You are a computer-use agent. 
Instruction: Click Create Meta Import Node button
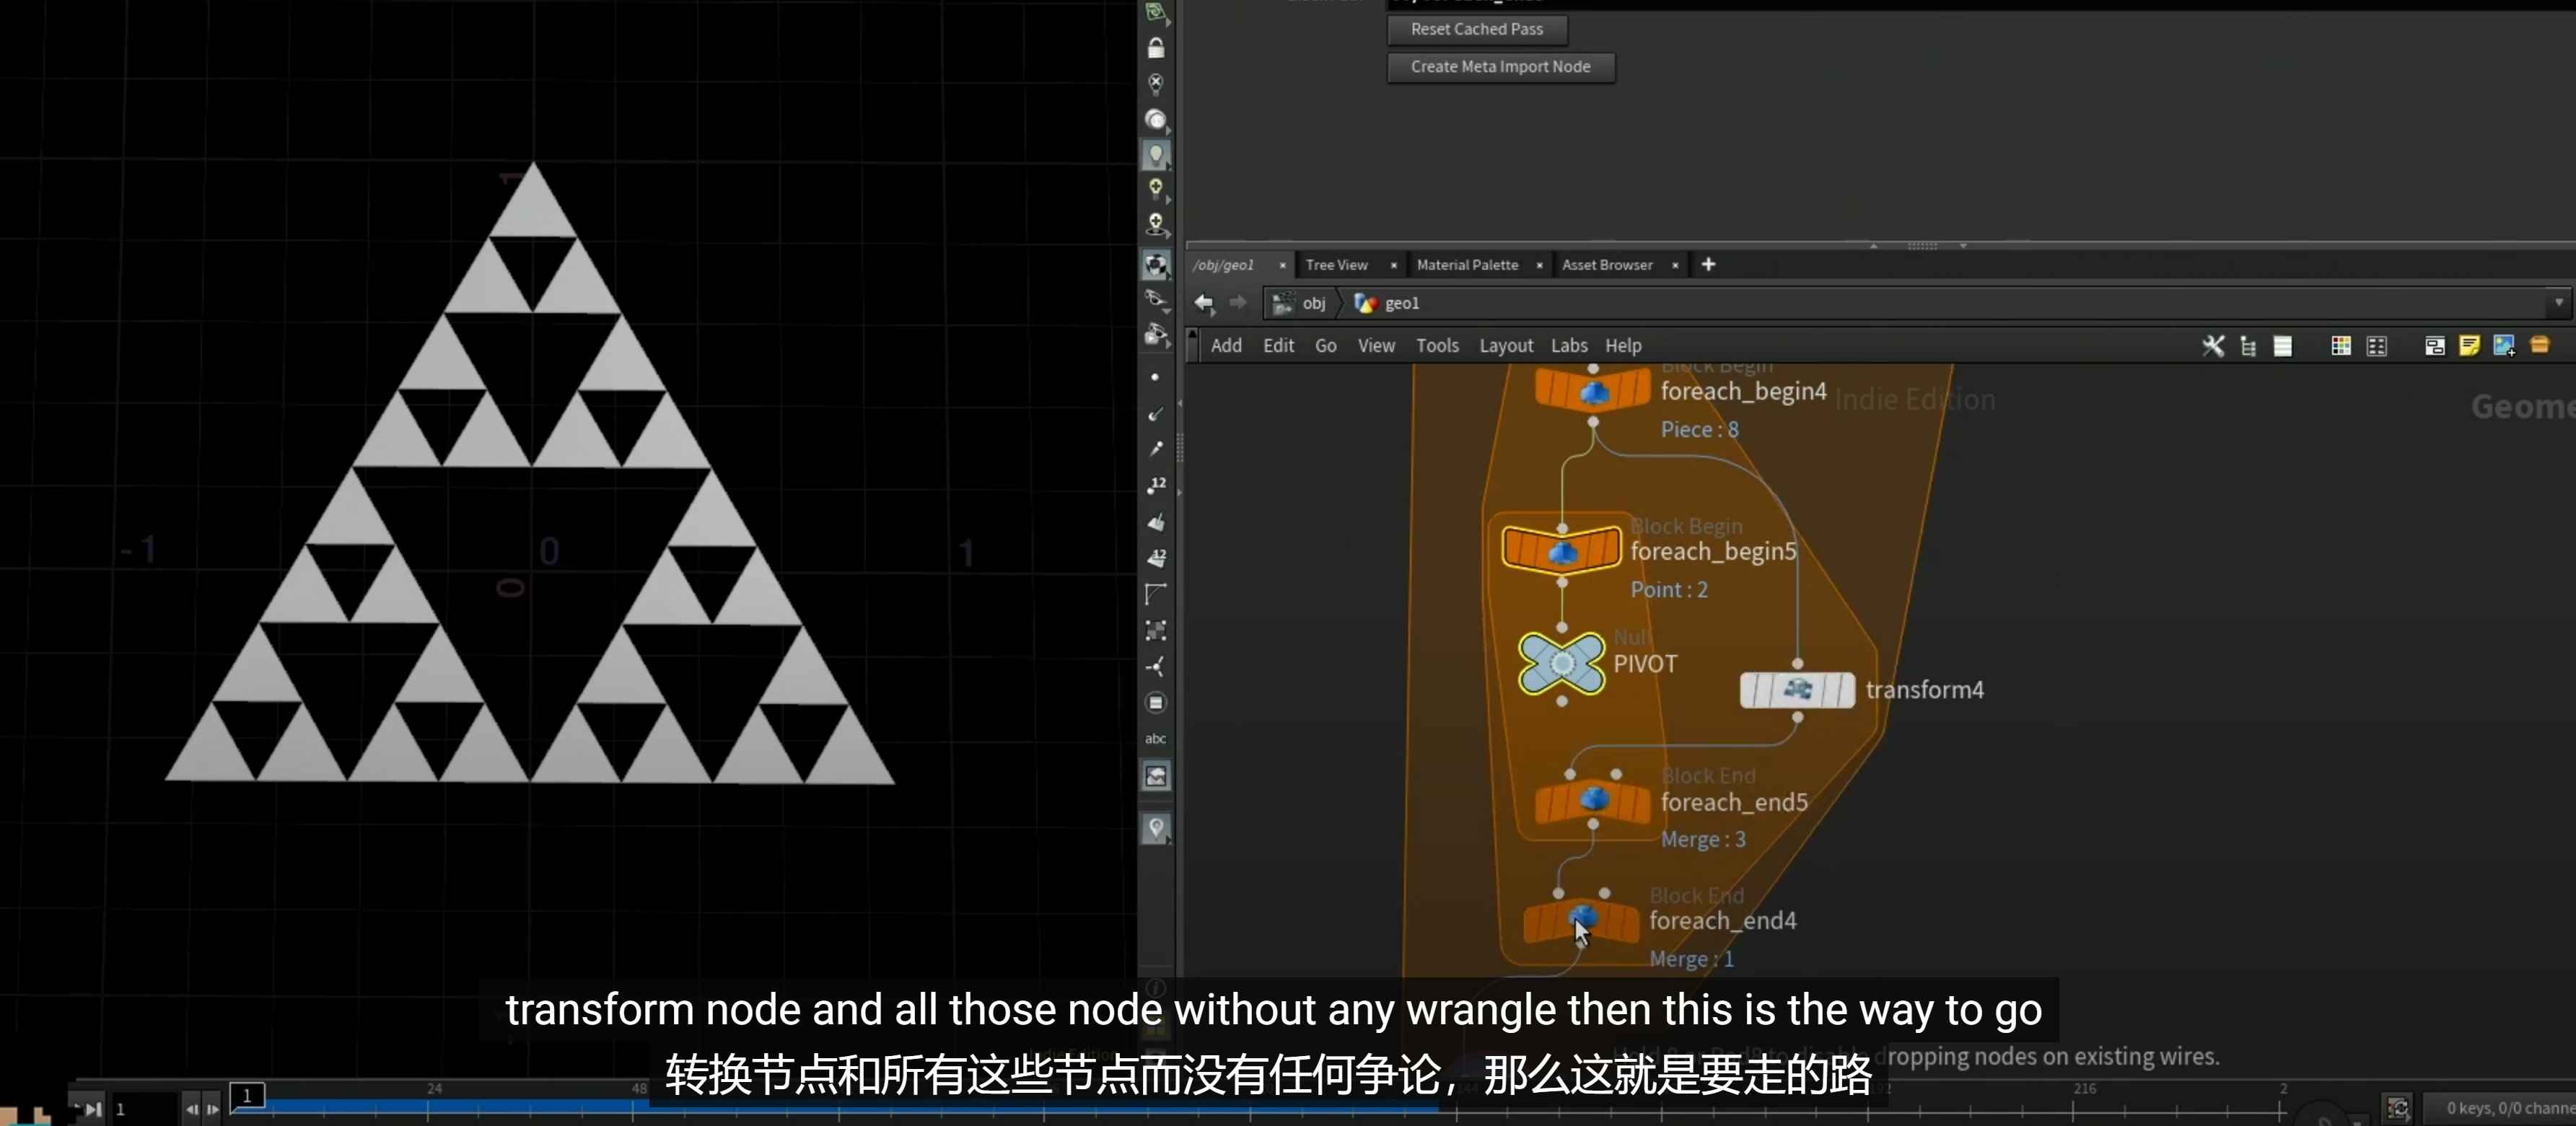(x=1500, y=67)
